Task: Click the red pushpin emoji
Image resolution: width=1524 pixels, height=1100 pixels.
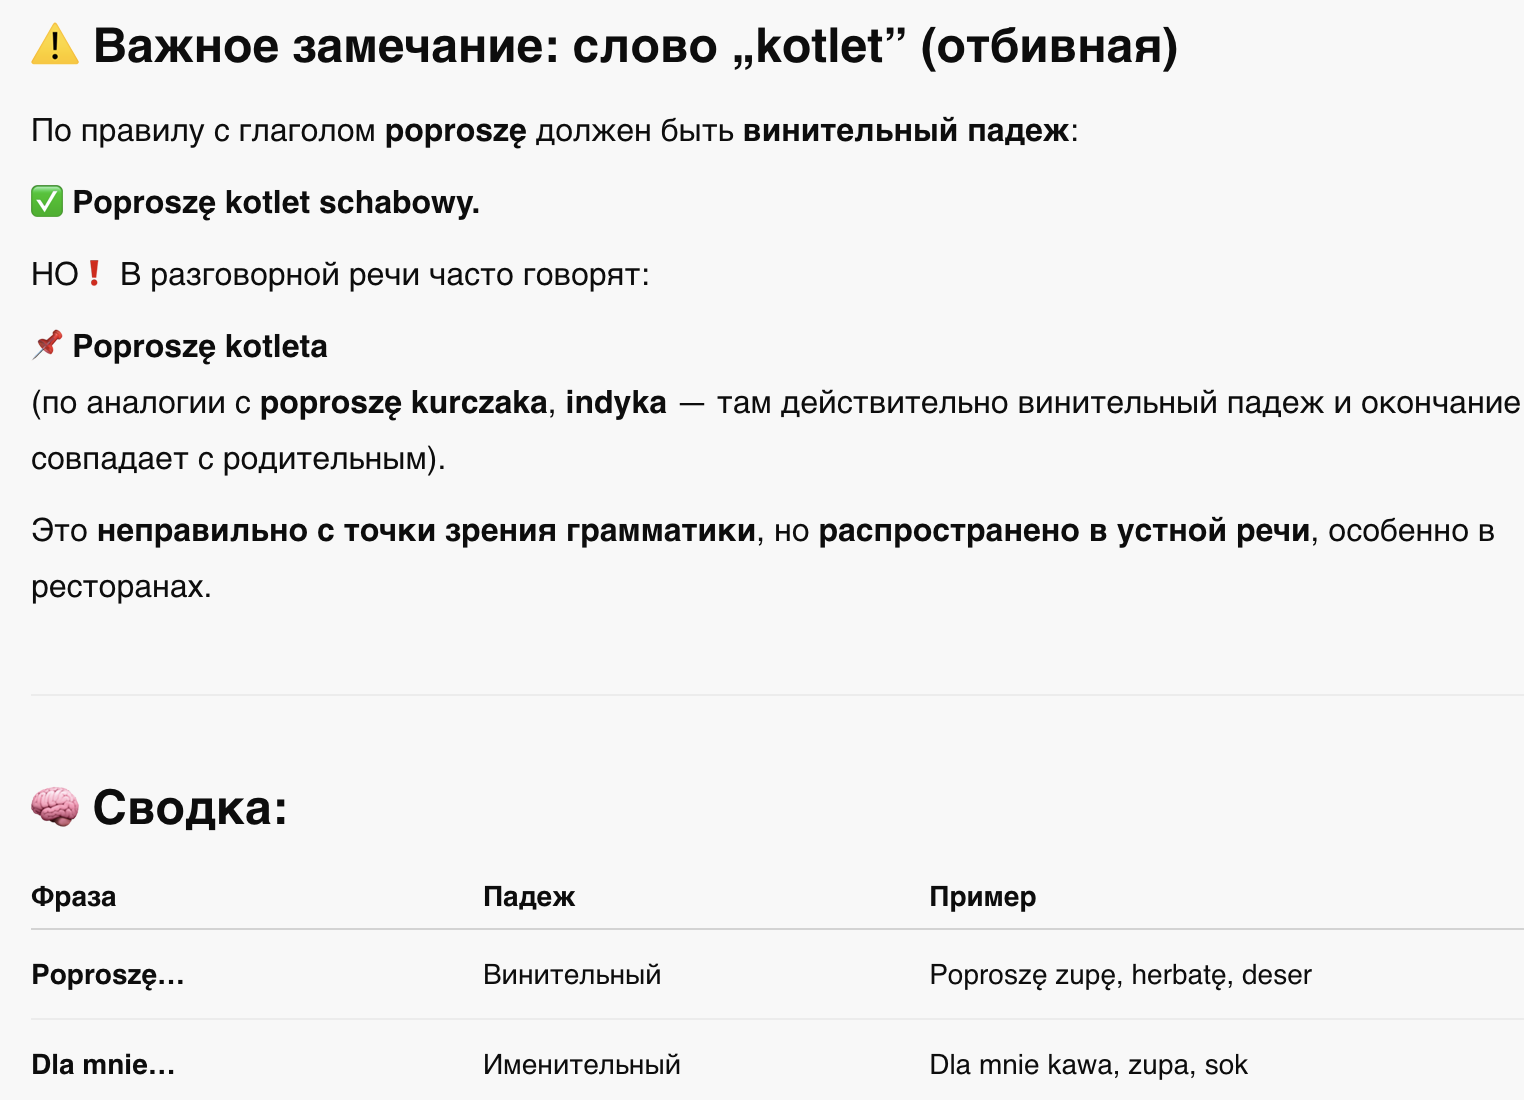Action: [x=47, y=345]
